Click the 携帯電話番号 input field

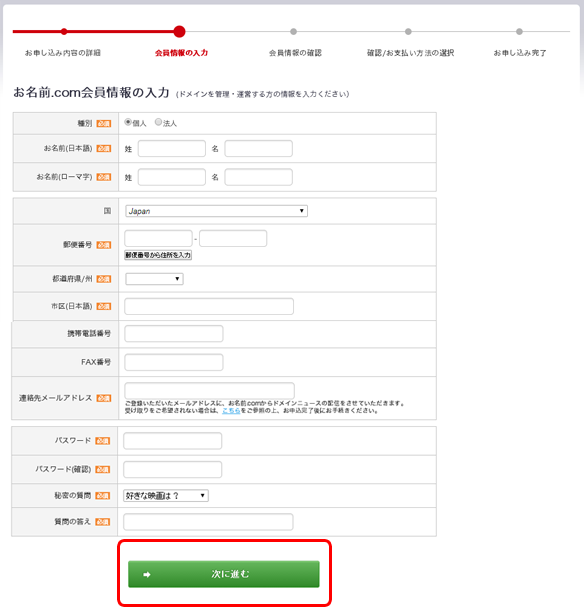point(174,334)
